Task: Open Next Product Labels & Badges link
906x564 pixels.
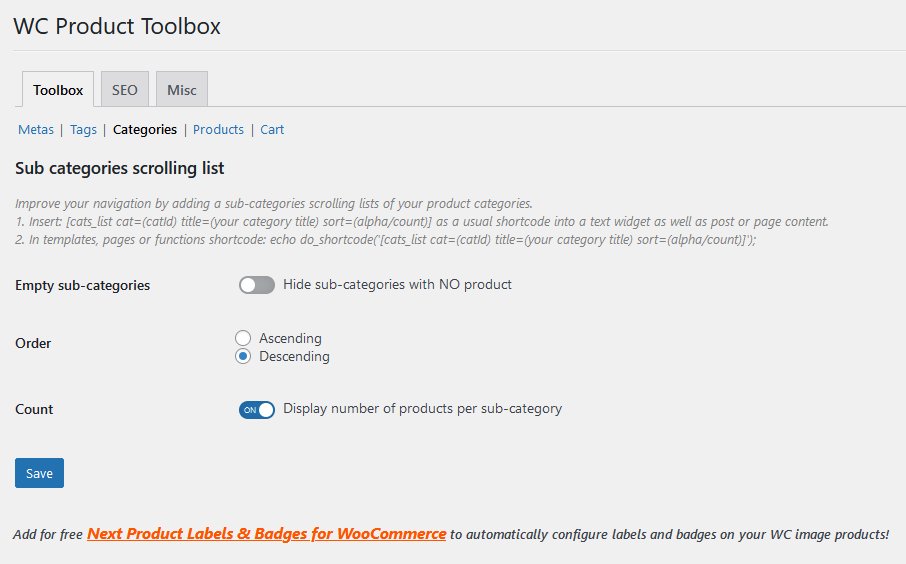Action: (x=266, y=533)
